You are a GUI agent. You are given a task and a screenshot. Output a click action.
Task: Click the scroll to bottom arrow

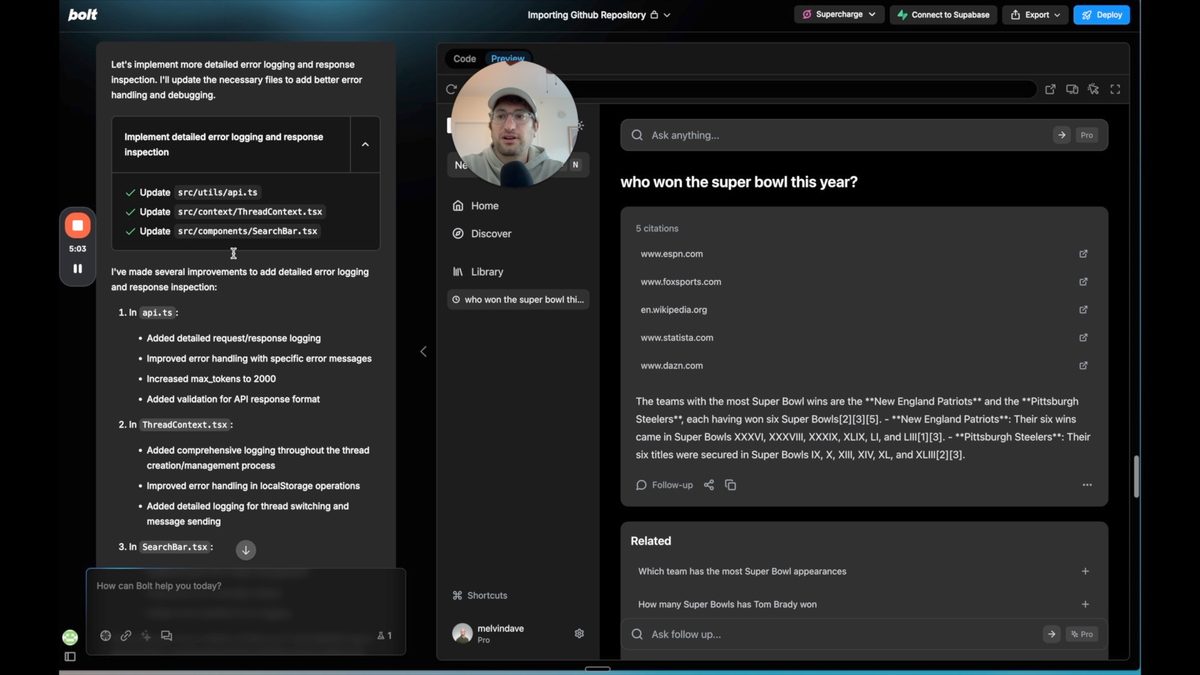pos(246,550)
